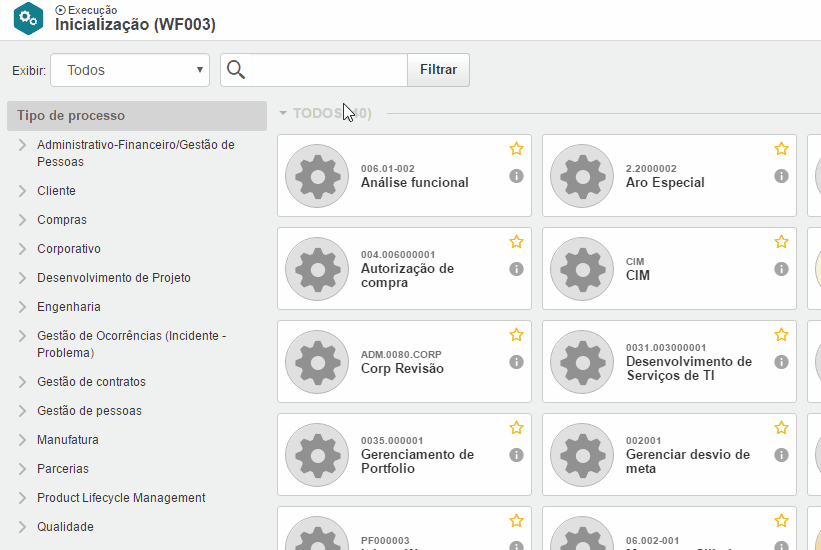The width and height of the screenshot is (821, 550).
Task: Open info for Autorização de compra process
Action: click(x=516, y=269)
